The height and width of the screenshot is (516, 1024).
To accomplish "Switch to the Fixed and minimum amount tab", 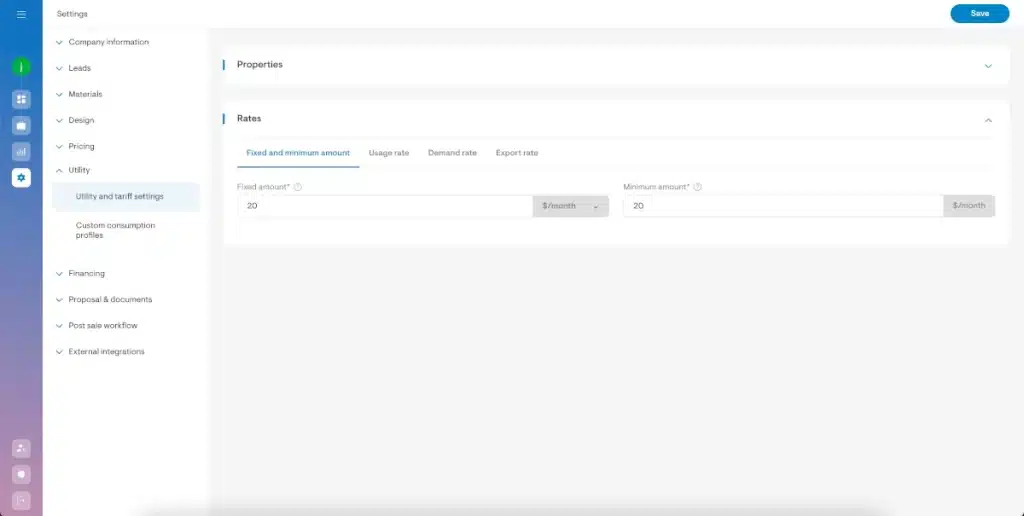I will (x=298, y=153).
